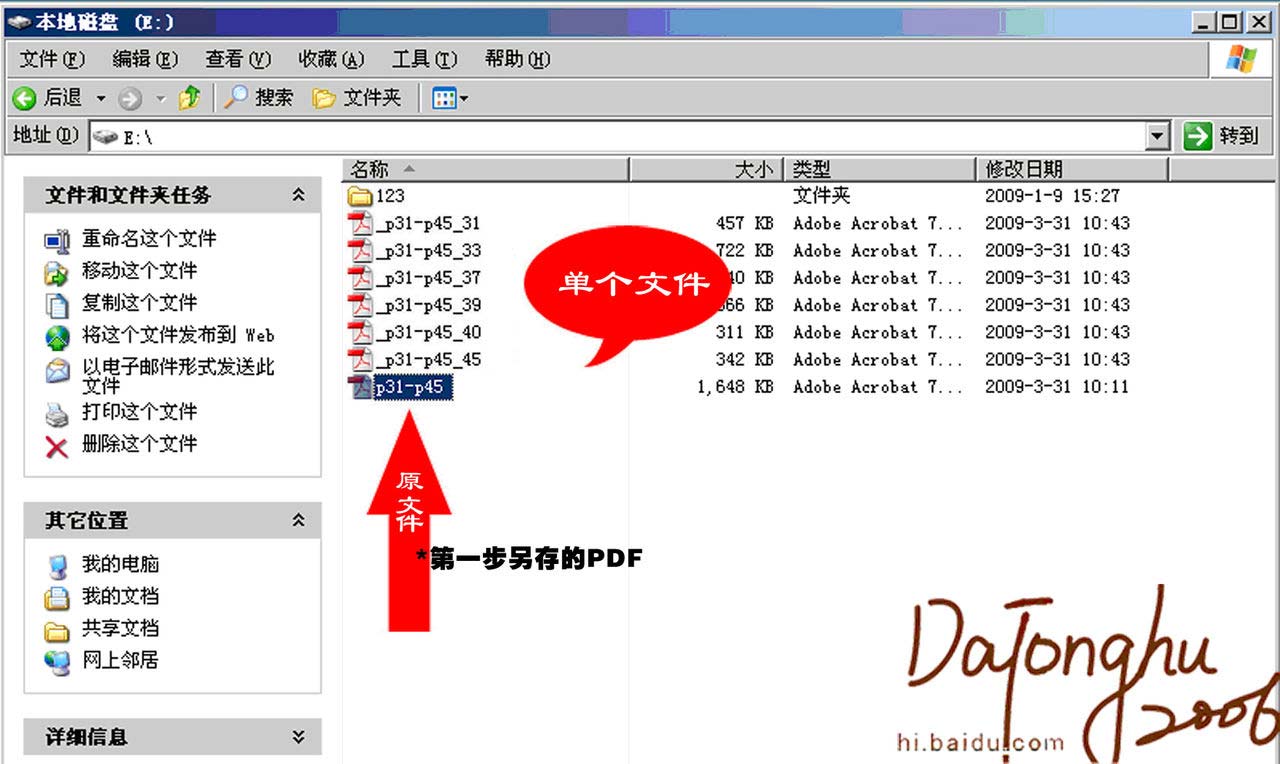Click the 457 KB size cell
The width and height of the screenshot is (1280, 764).
tap(745, 223)
